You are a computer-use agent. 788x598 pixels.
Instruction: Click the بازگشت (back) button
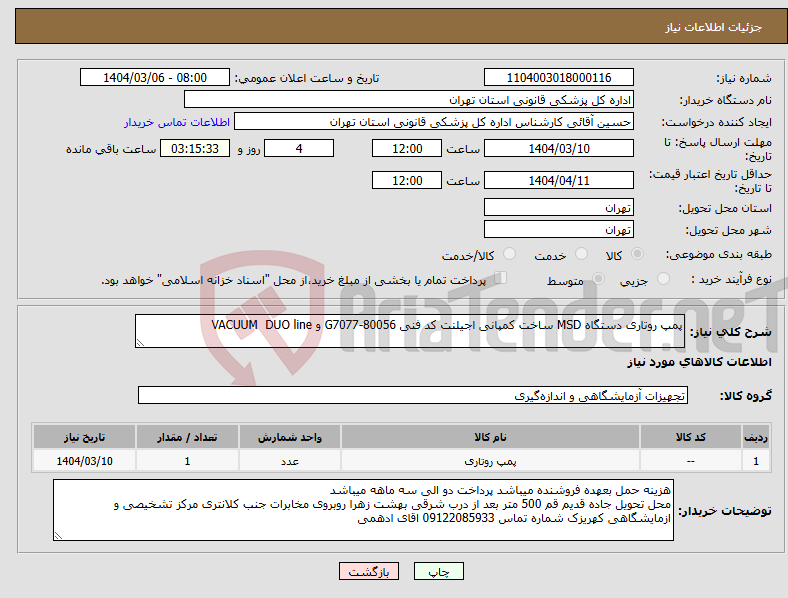coord(369,571)
